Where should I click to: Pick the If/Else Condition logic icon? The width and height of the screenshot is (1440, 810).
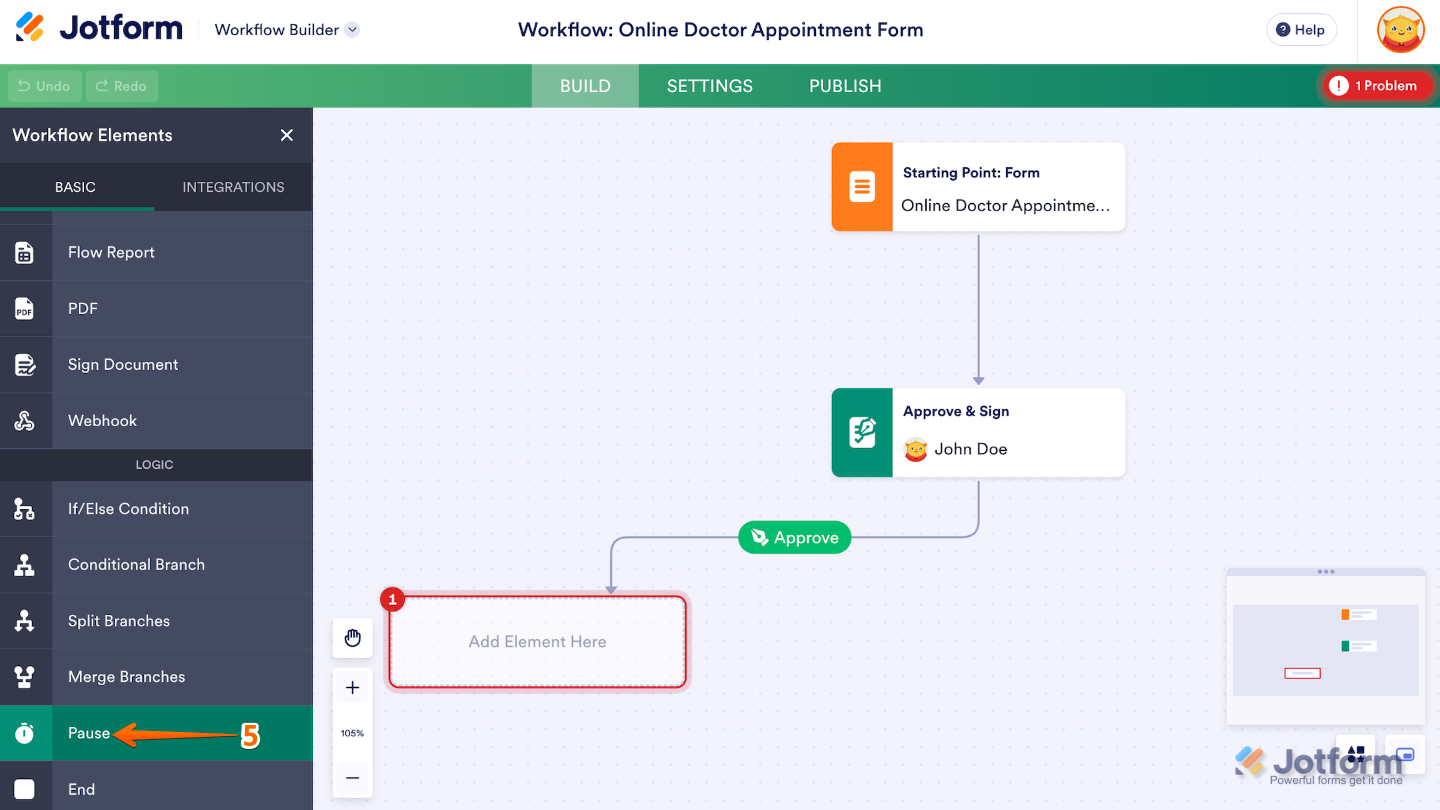[25, 509]
